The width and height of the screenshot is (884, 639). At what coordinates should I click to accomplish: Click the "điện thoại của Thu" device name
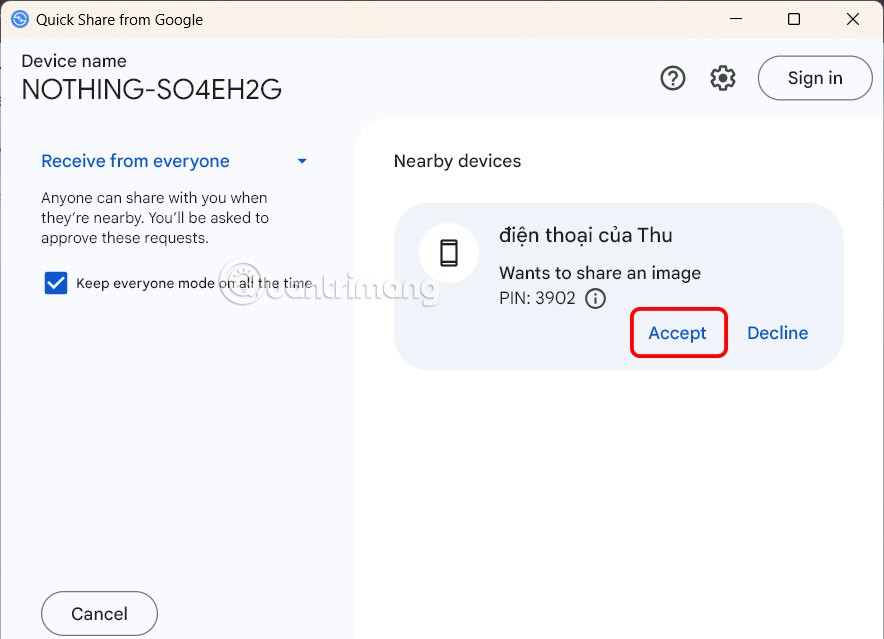click(x=586, y=235)
